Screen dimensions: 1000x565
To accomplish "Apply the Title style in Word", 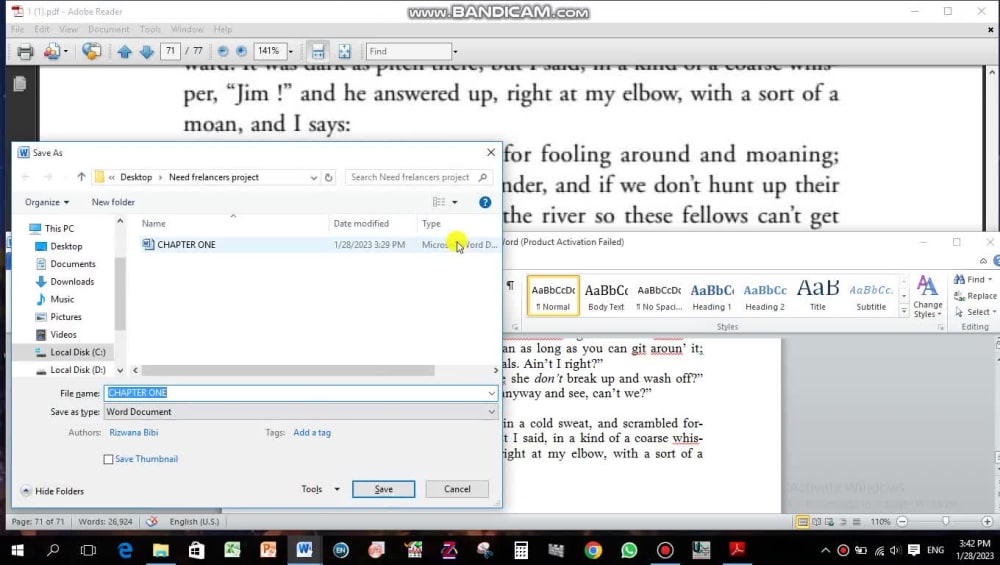I will 818,296.
